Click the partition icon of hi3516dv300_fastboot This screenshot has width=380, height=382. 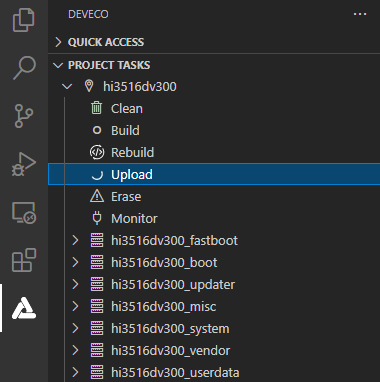[97, 240]
